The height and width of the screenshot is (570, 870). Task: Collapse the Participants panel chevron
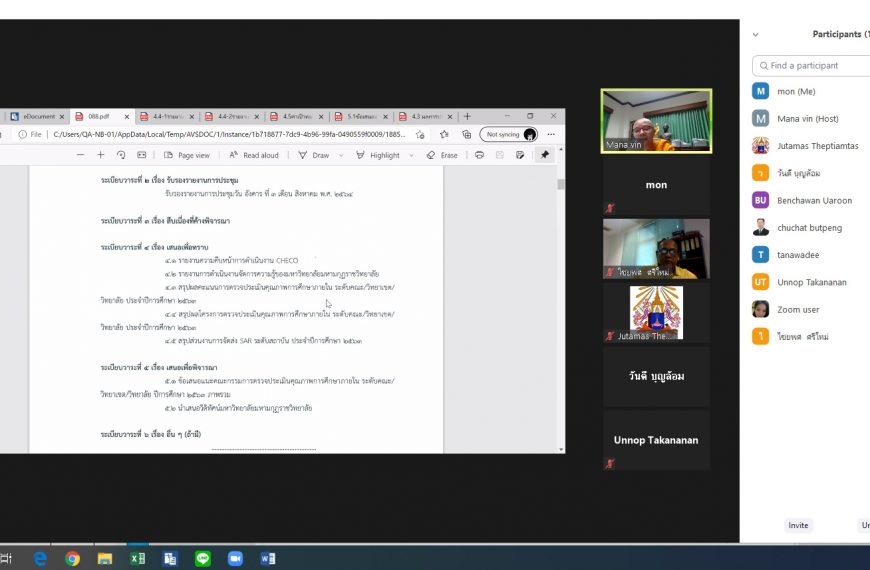pyautogui.click(x=755, y=34)
